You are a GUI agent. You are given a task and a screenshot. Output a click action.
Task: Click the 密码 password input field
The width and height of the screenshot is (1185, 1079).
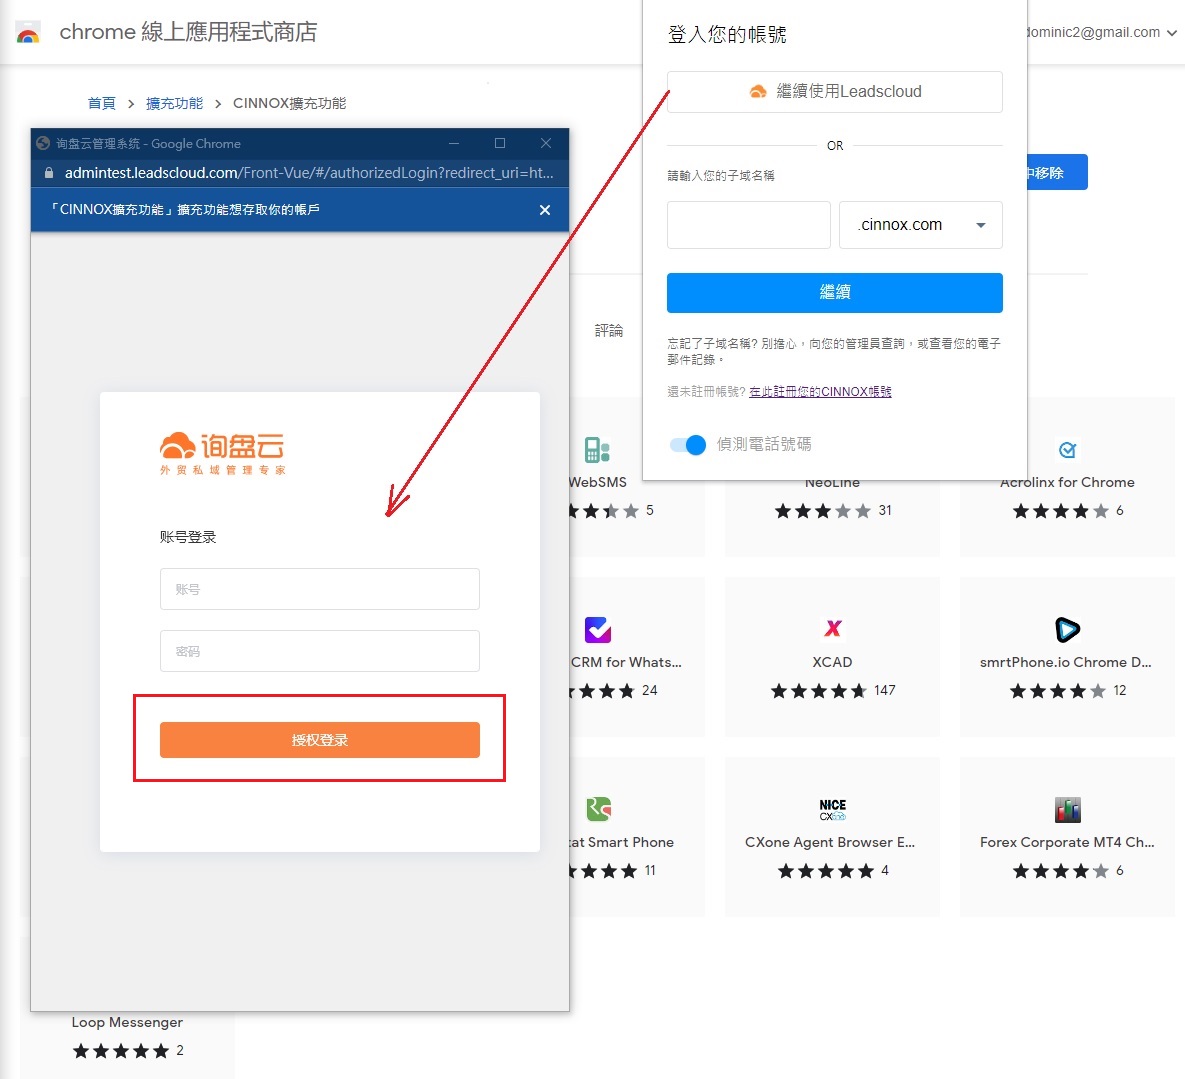tap(320, 651)
